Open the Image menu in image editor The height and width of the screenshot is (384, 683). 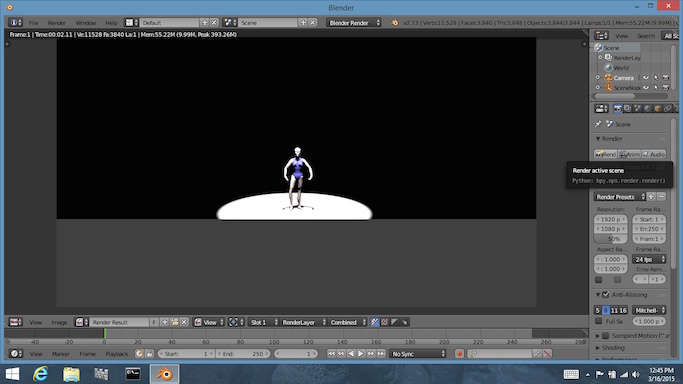59,322
